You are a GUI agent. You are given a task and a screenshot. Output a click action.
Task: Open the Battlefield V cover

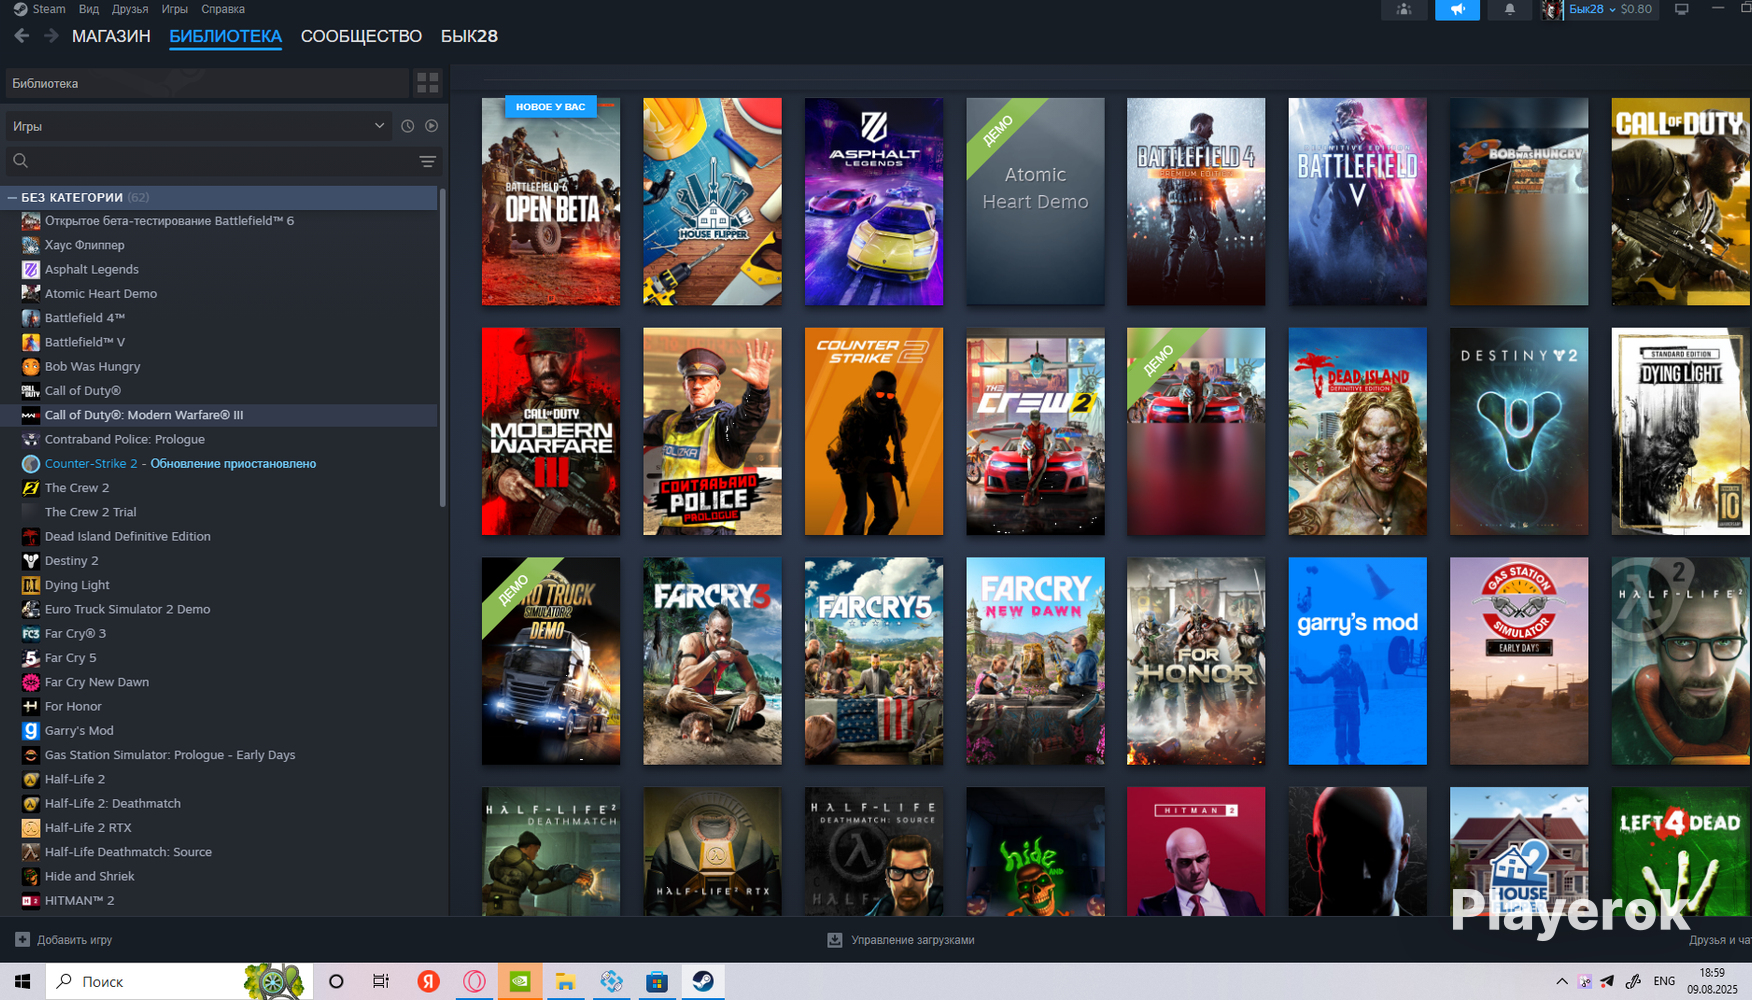[1357, 201]
